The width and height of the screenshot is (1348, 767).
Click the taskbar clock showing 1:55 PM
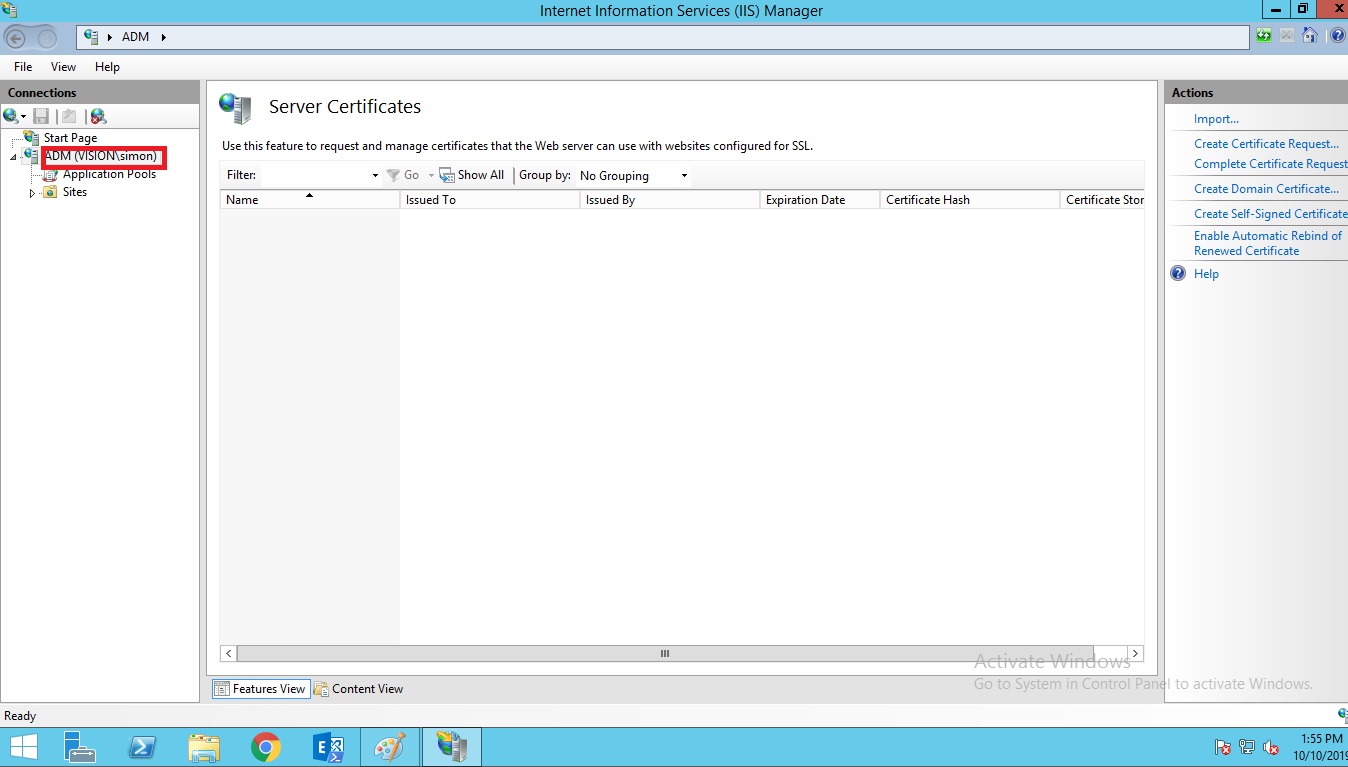[1320, 747]
